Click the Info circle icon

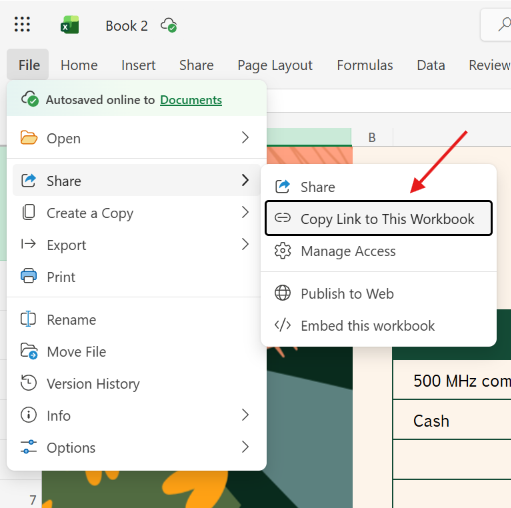point(29,415)
